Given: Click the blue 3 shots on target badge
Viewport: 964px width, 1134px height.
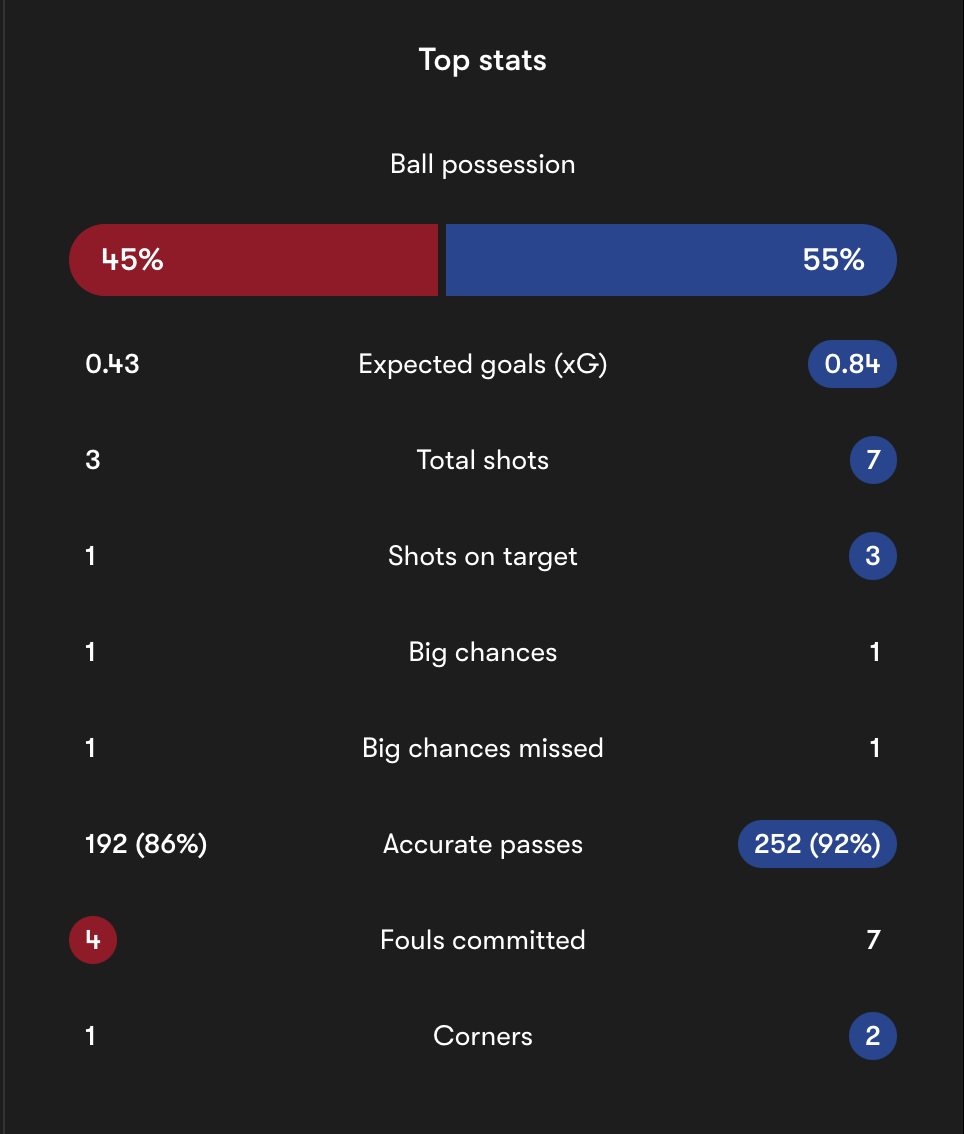Looking at the screenshot, I should [873, 556].
